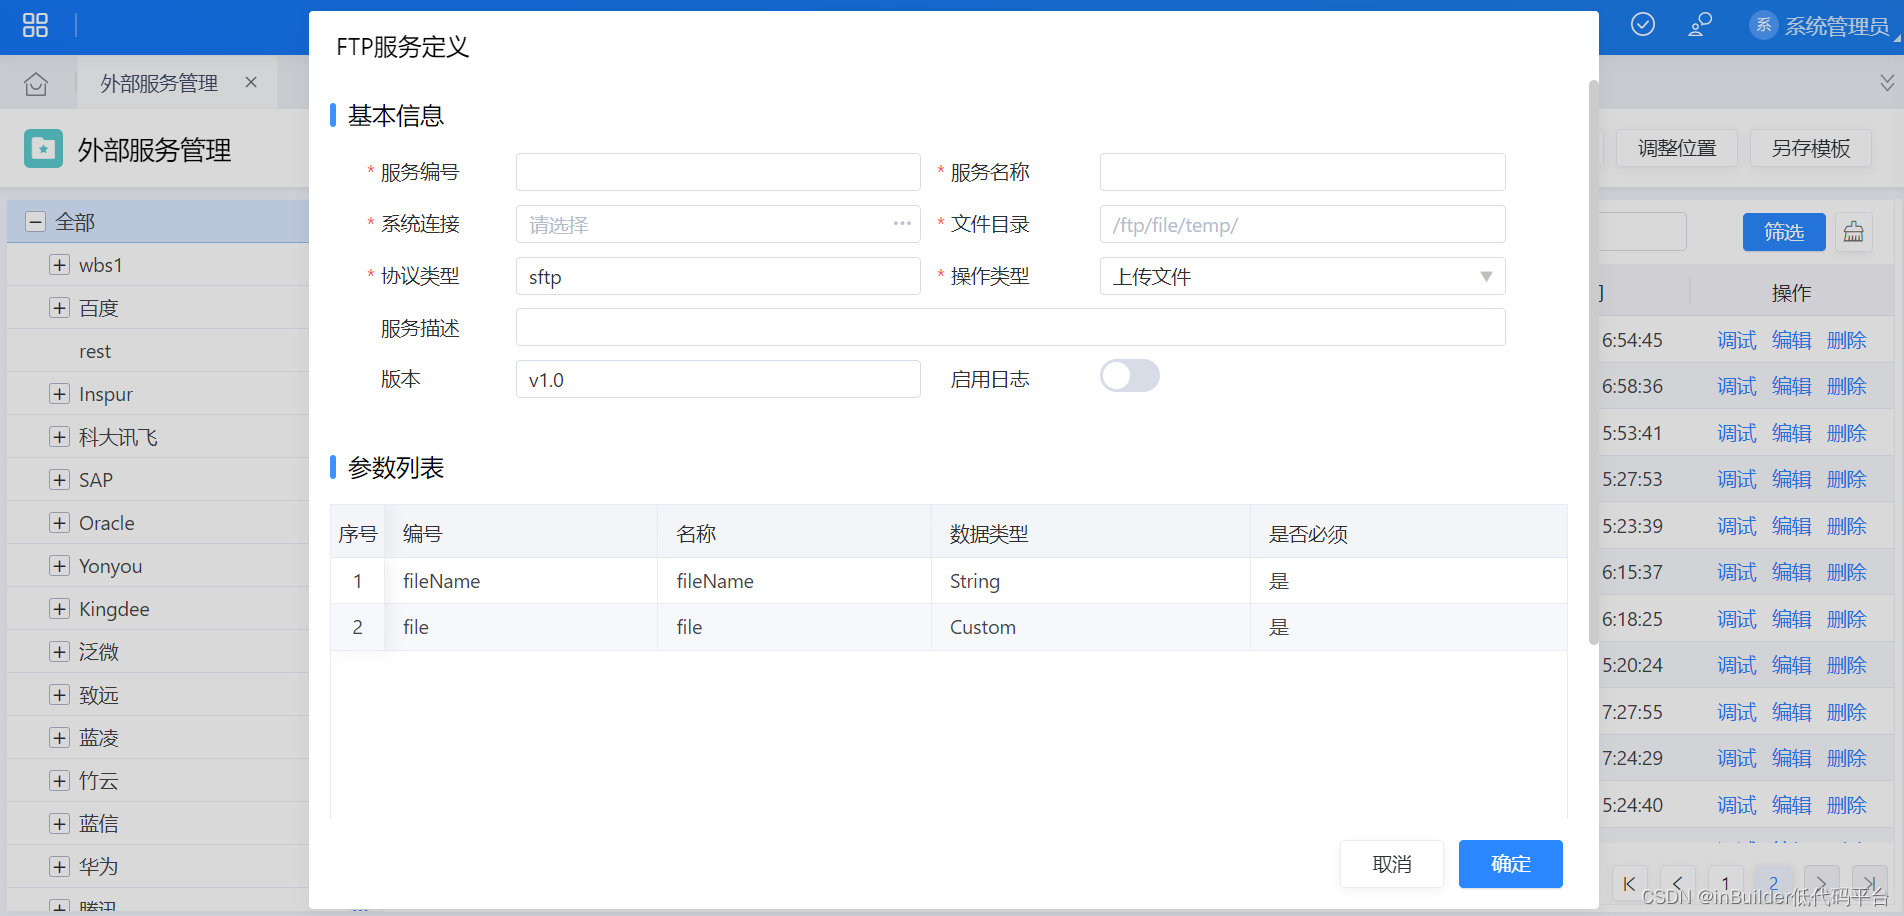Toggle the 启用日志 switch
This screenshot has width=1904, height=916.
tap(1129, 376)
